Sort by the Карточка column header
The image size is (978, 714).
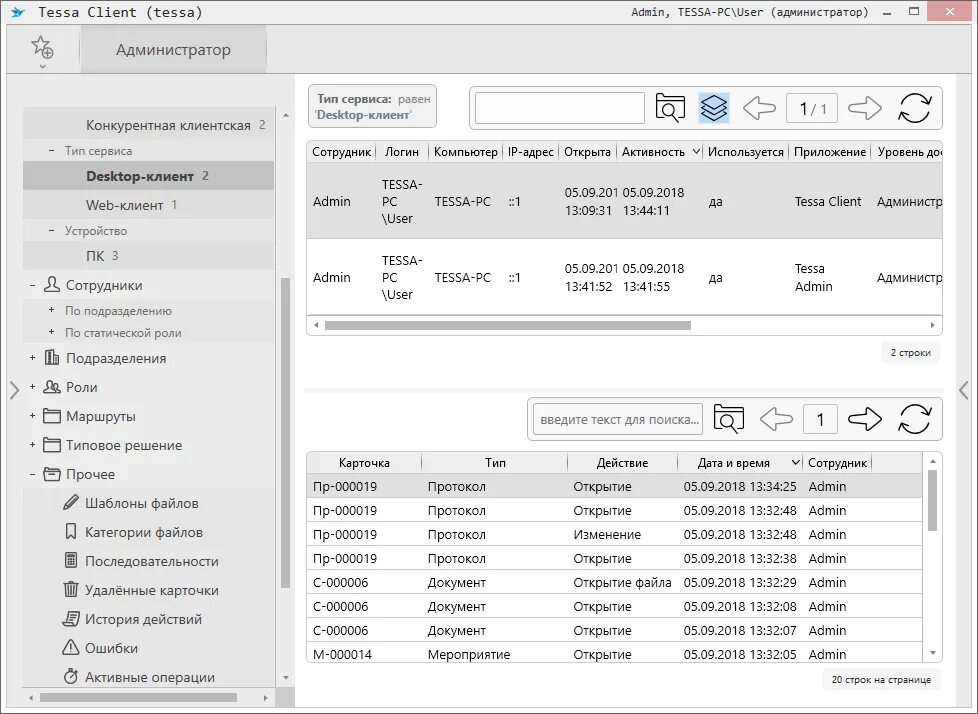point(364,463)
